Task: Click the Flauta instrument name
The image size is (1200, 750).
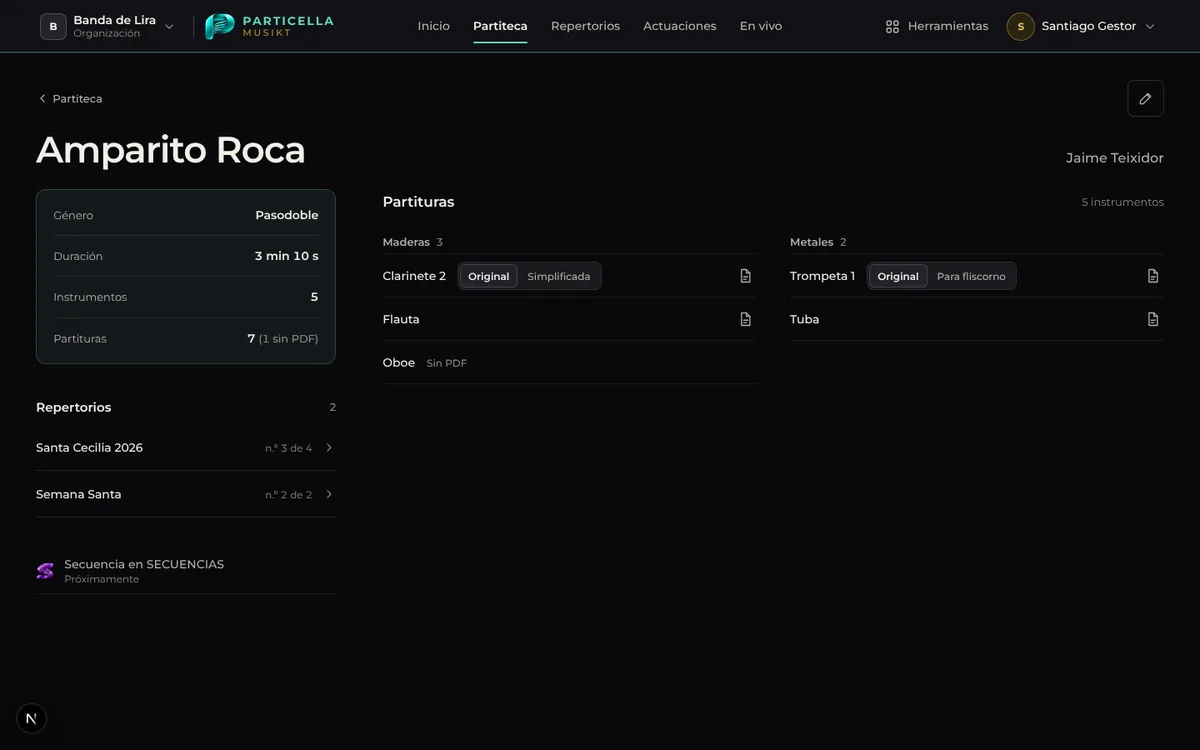Action: point(401,319)
